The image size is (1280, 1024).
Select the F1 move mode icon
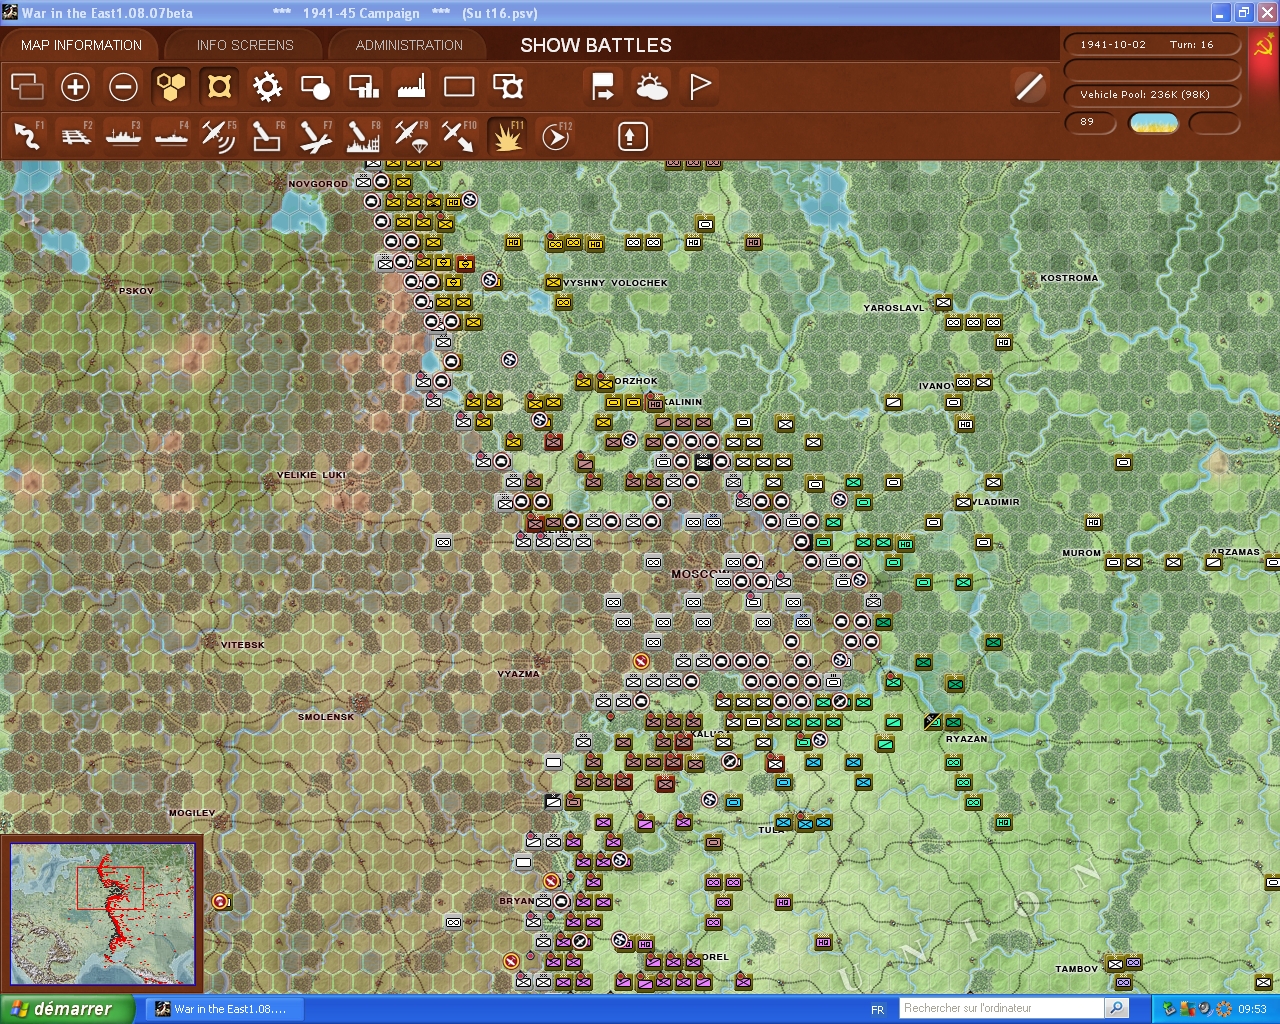pos(27,136)
